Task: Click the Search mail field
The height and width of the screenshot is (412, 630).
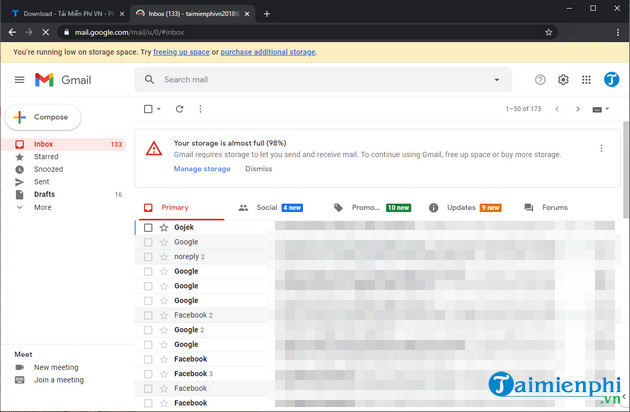Action: 323,80
